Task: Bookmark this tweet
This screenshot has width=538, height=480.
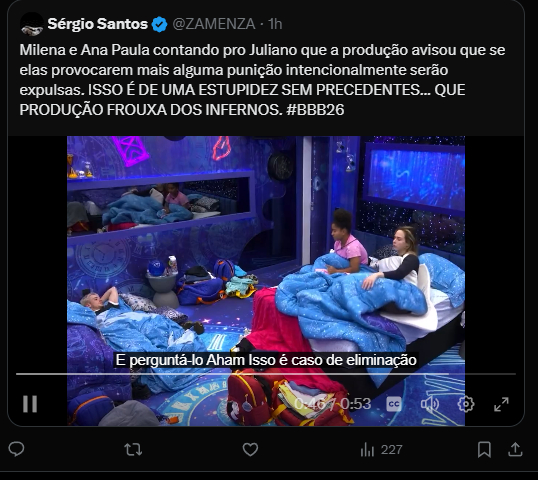Action: [484, 449]
